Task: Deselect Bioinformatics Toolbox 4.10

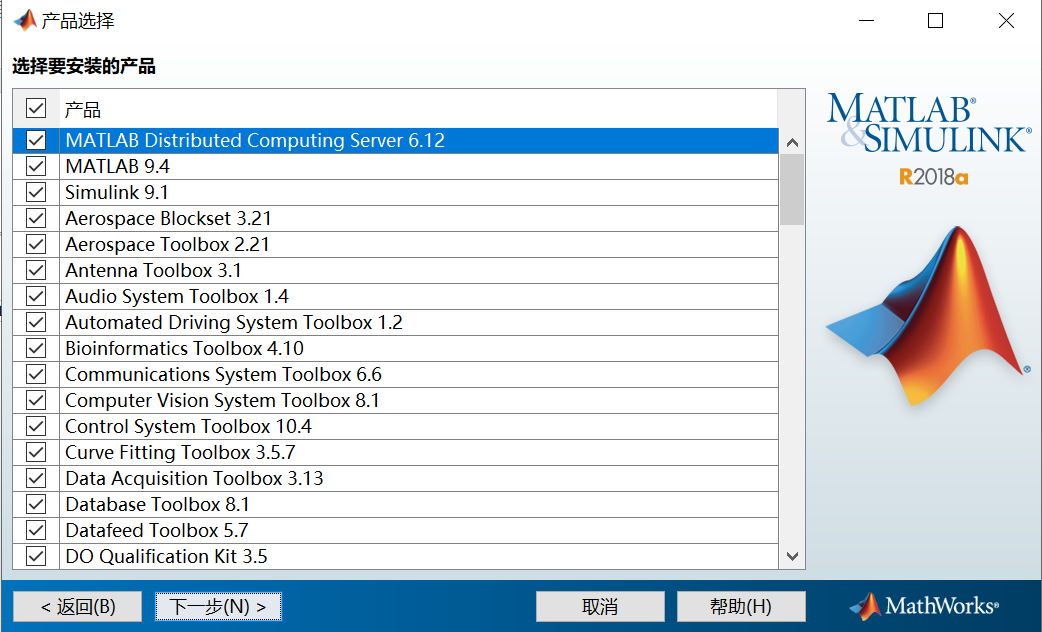Action: [x=36, y=348]
